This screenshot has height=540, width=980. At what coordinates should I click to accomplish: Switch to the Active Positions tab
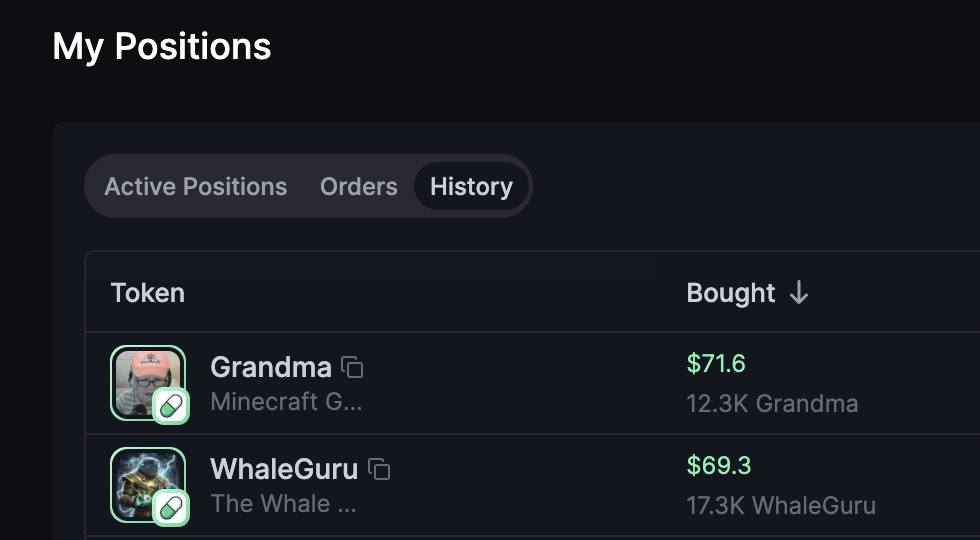(196, 187)
